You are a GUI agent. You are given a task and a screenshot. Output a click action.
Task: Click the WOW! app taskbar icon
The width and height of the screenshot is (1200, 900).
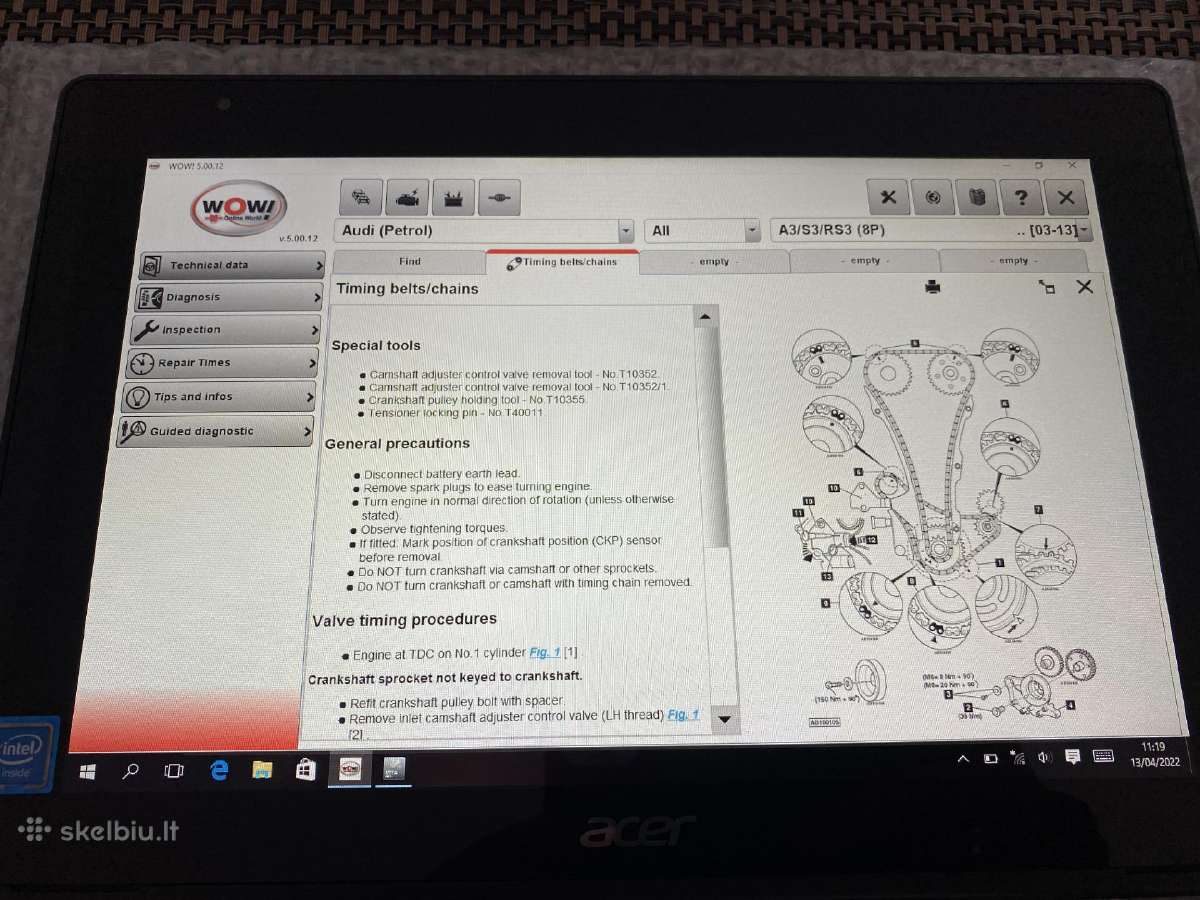[350, 769]
